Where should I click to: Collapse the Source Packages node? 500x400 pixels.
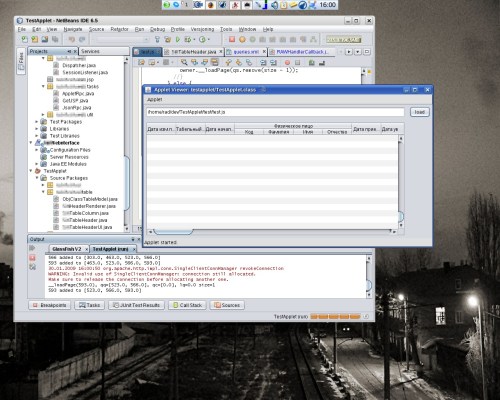37,178
